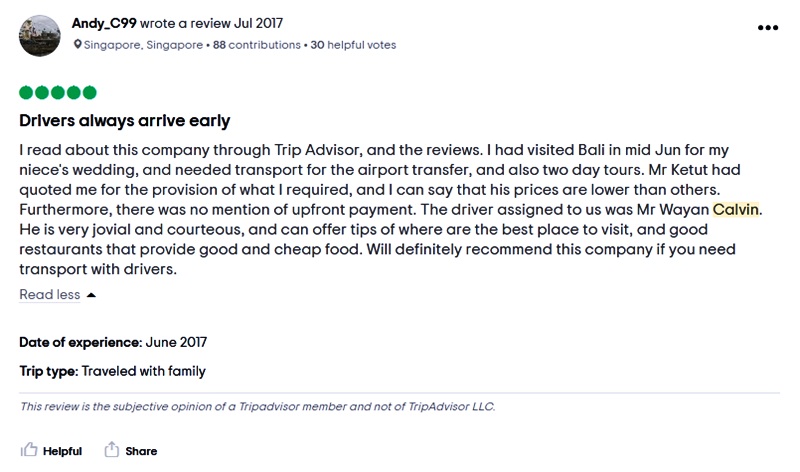Image resolution: width=800 pixels, height=472 pixels.
Task: Click the five green rating bubbles
Action: pyautogui.click(x=58, y=93)
